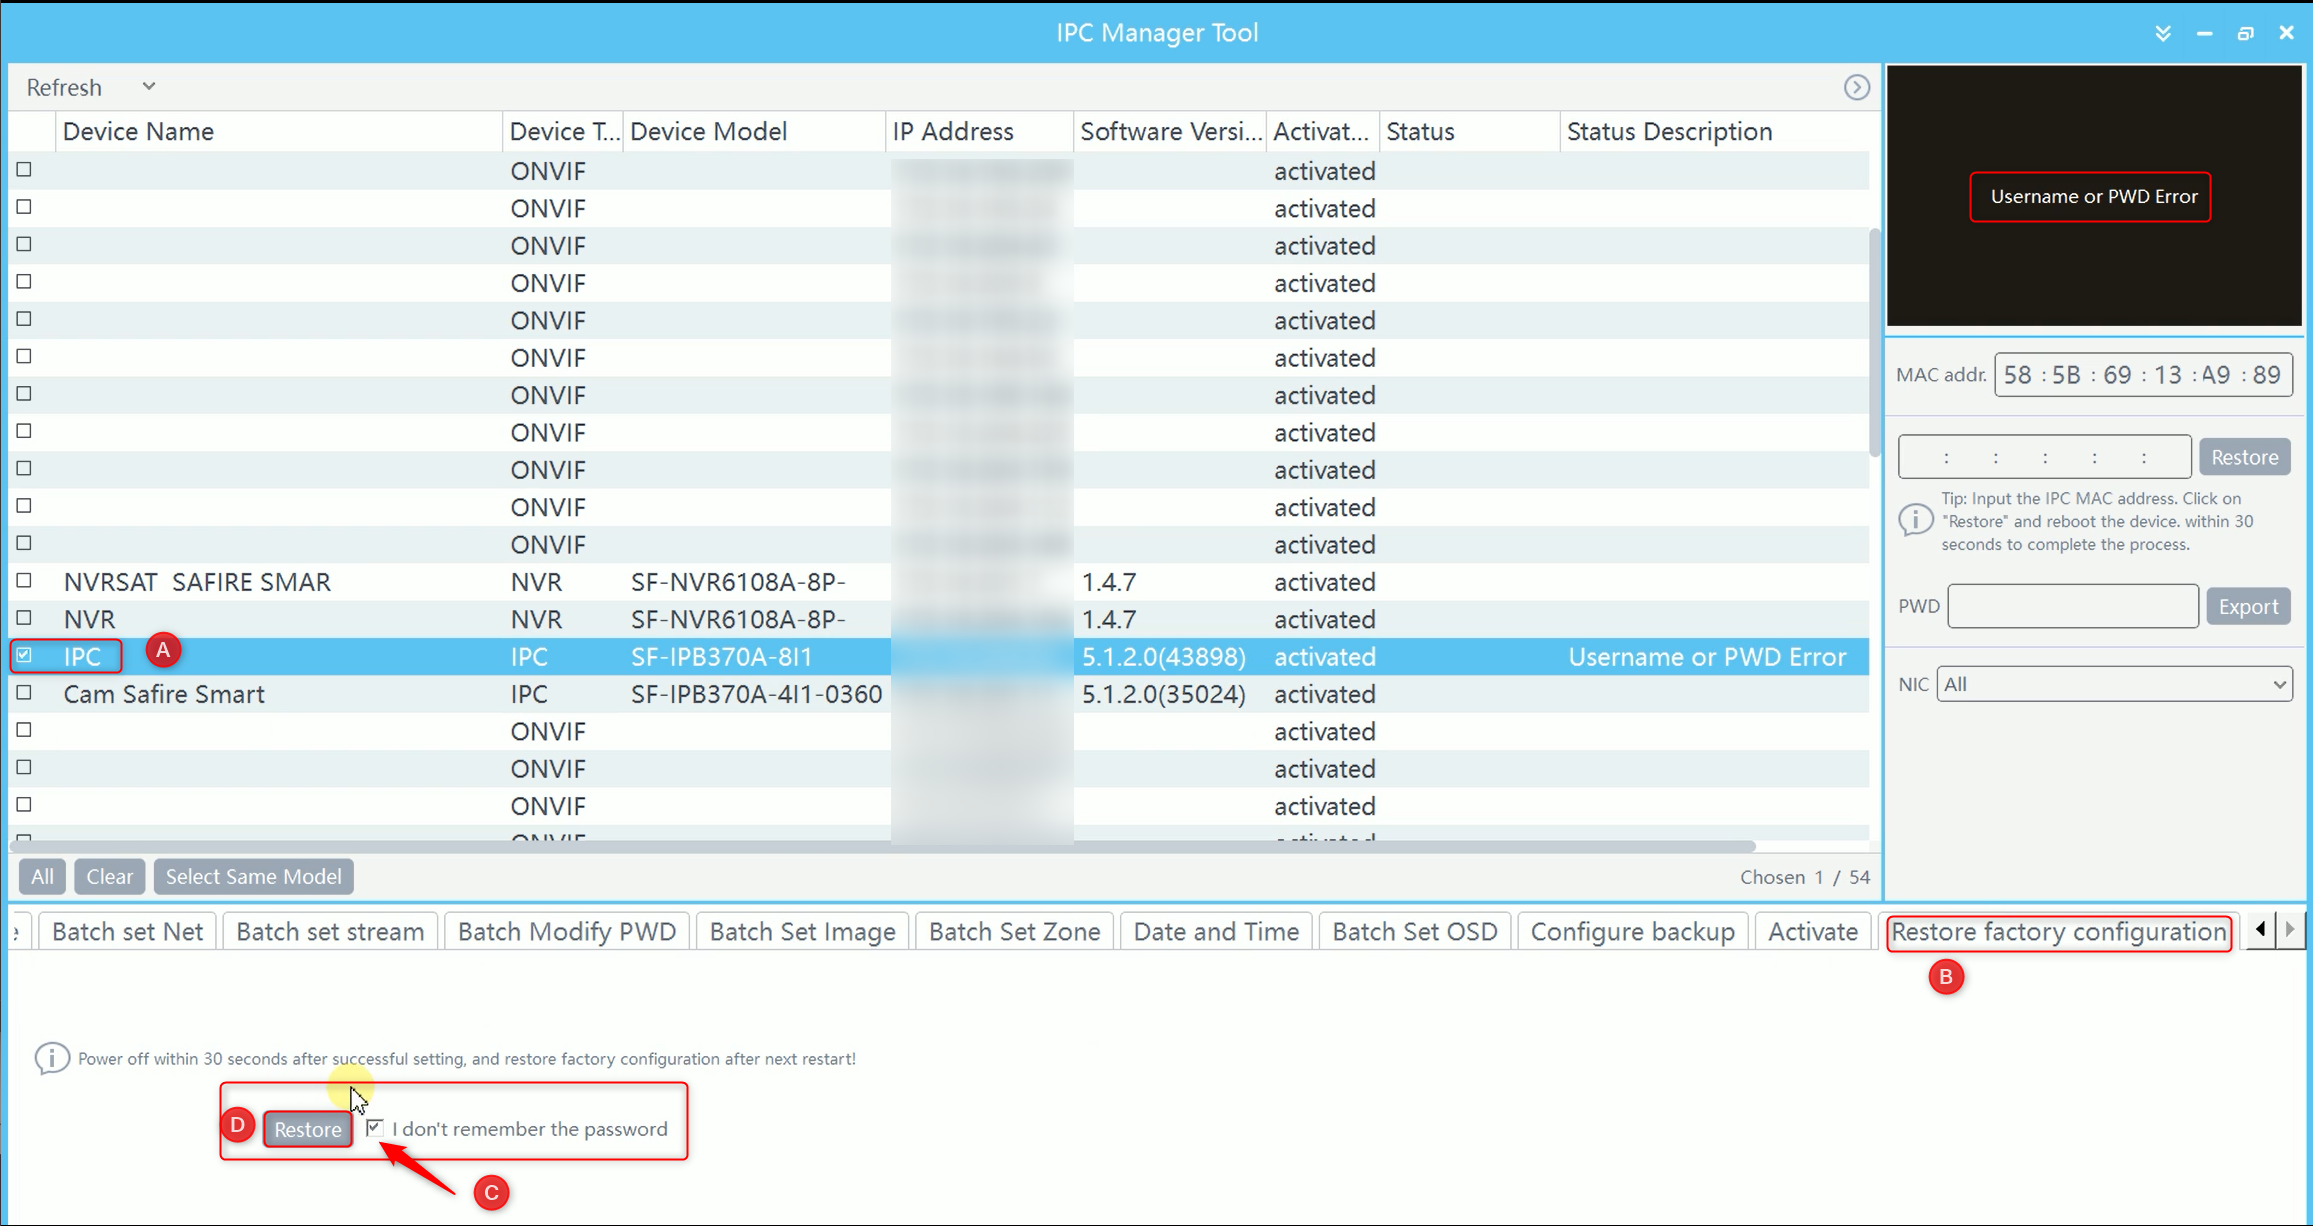Check the Cam Safire Smart row checkbox
The height and width of the screenshot is (1226, 2313).
tap(24, 693)
